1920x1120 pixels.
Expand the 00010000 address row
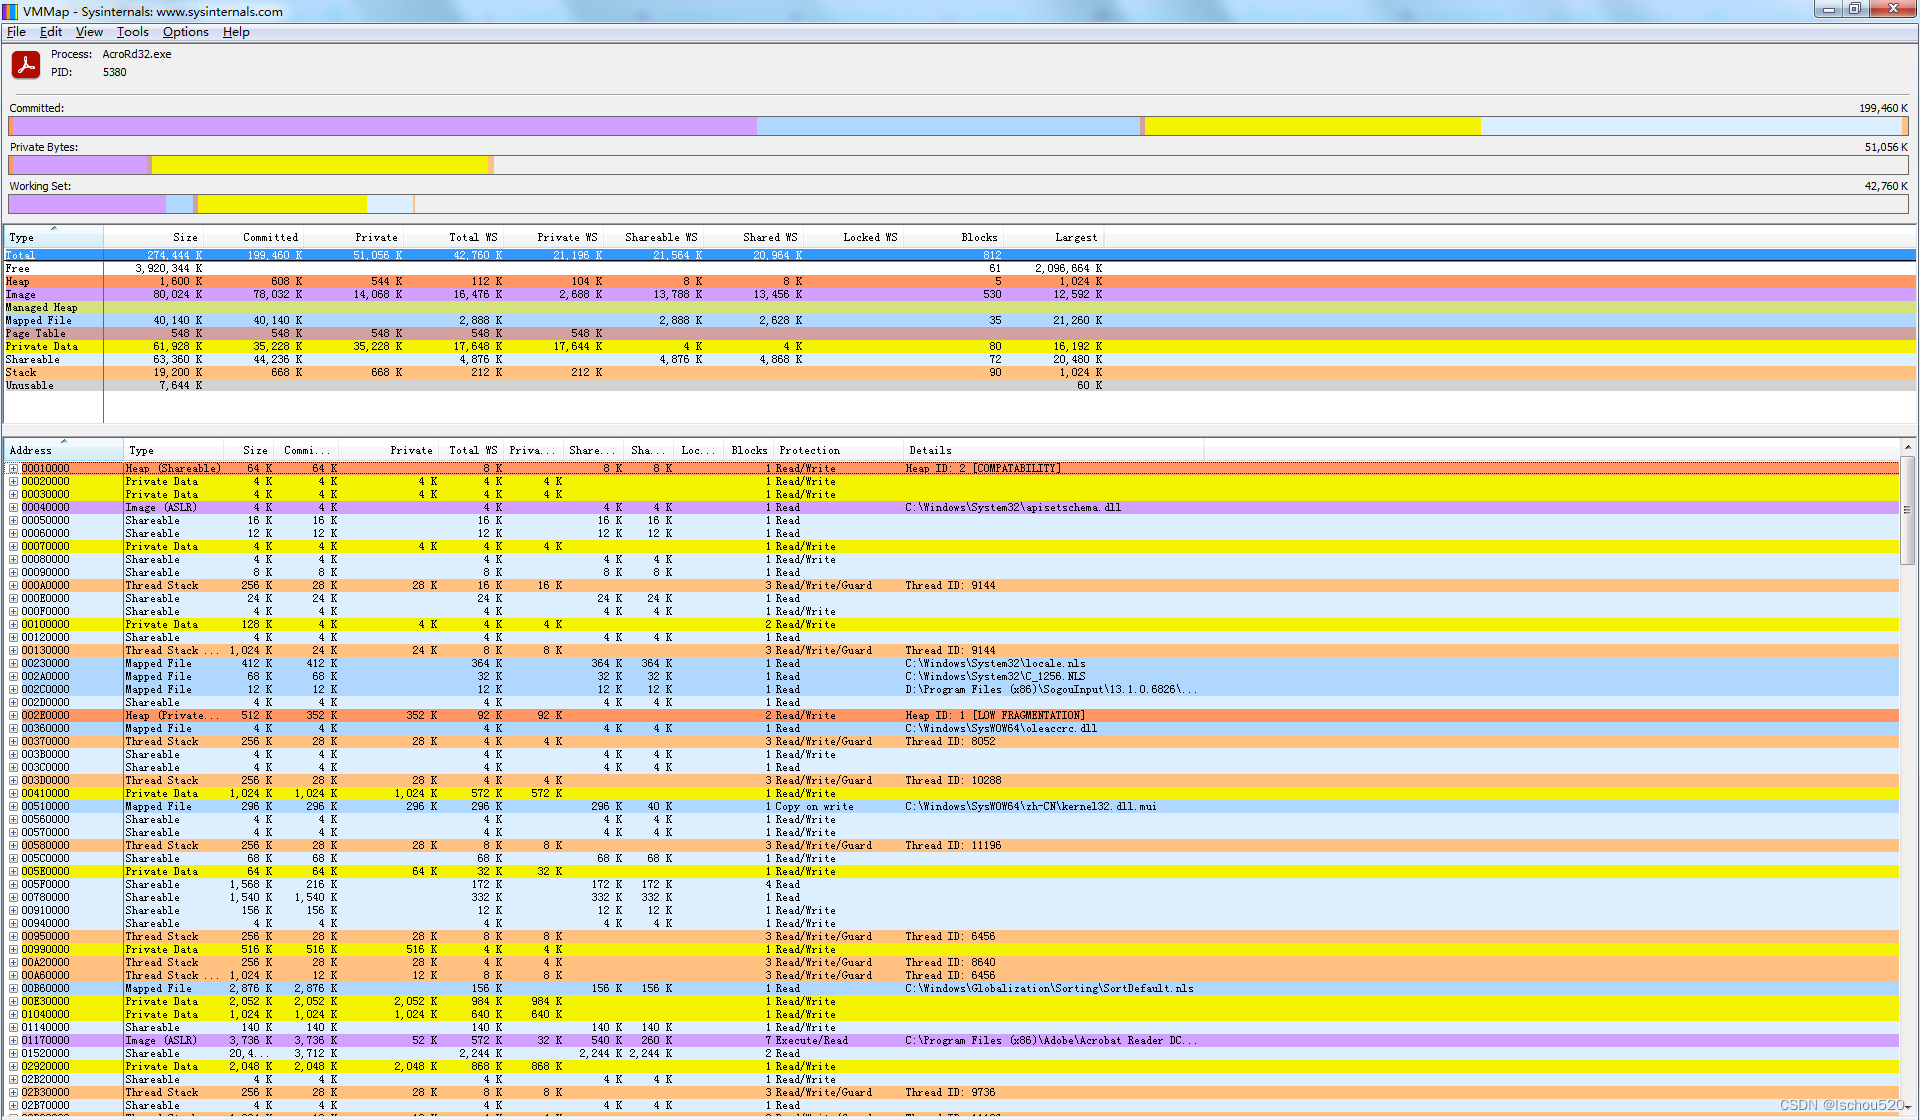pyautogui.click(x=14, y=468)
